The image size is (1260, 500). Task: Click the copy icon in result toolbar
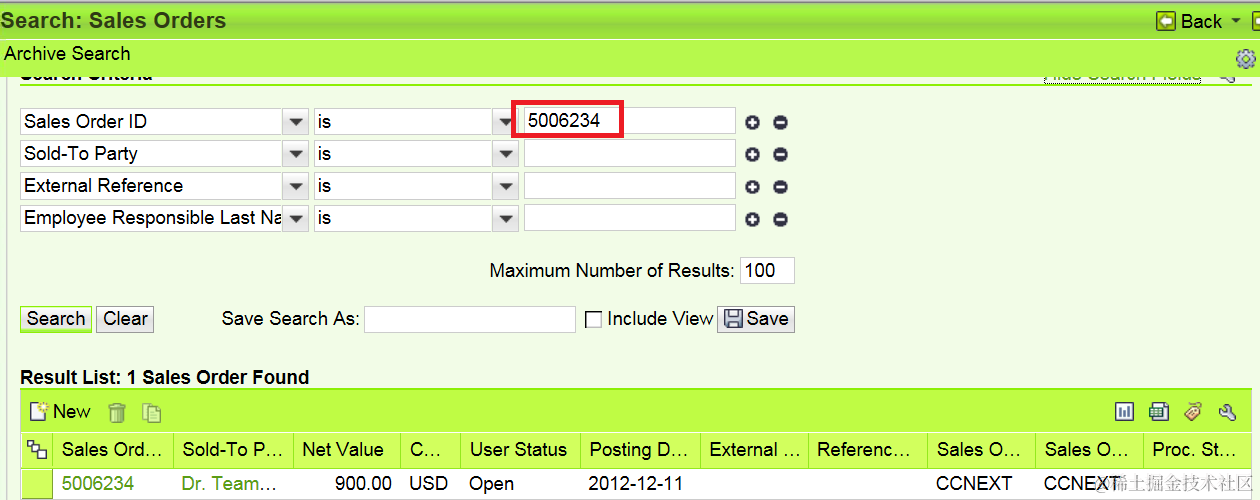point(151,412)
